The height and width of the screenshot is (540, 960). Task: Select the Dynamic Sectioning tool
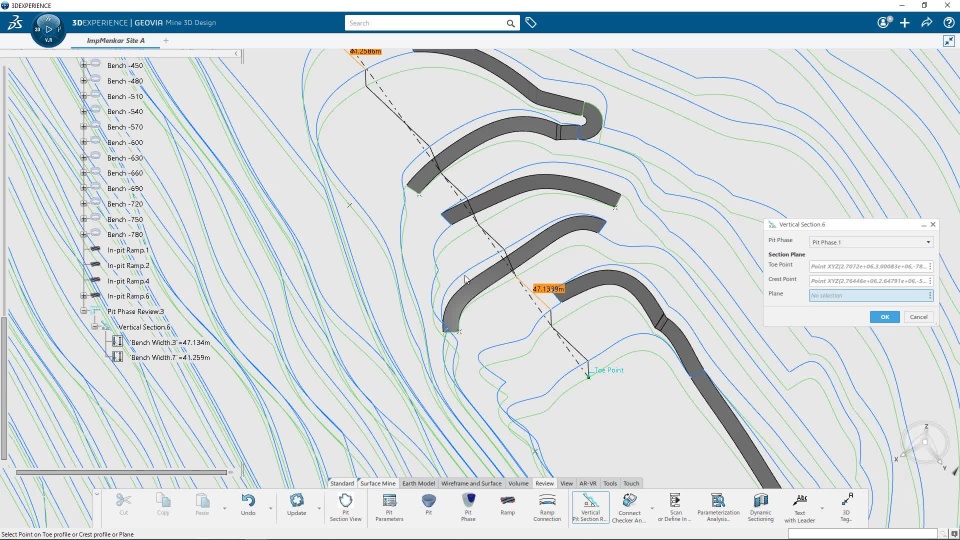click(760, 507)
